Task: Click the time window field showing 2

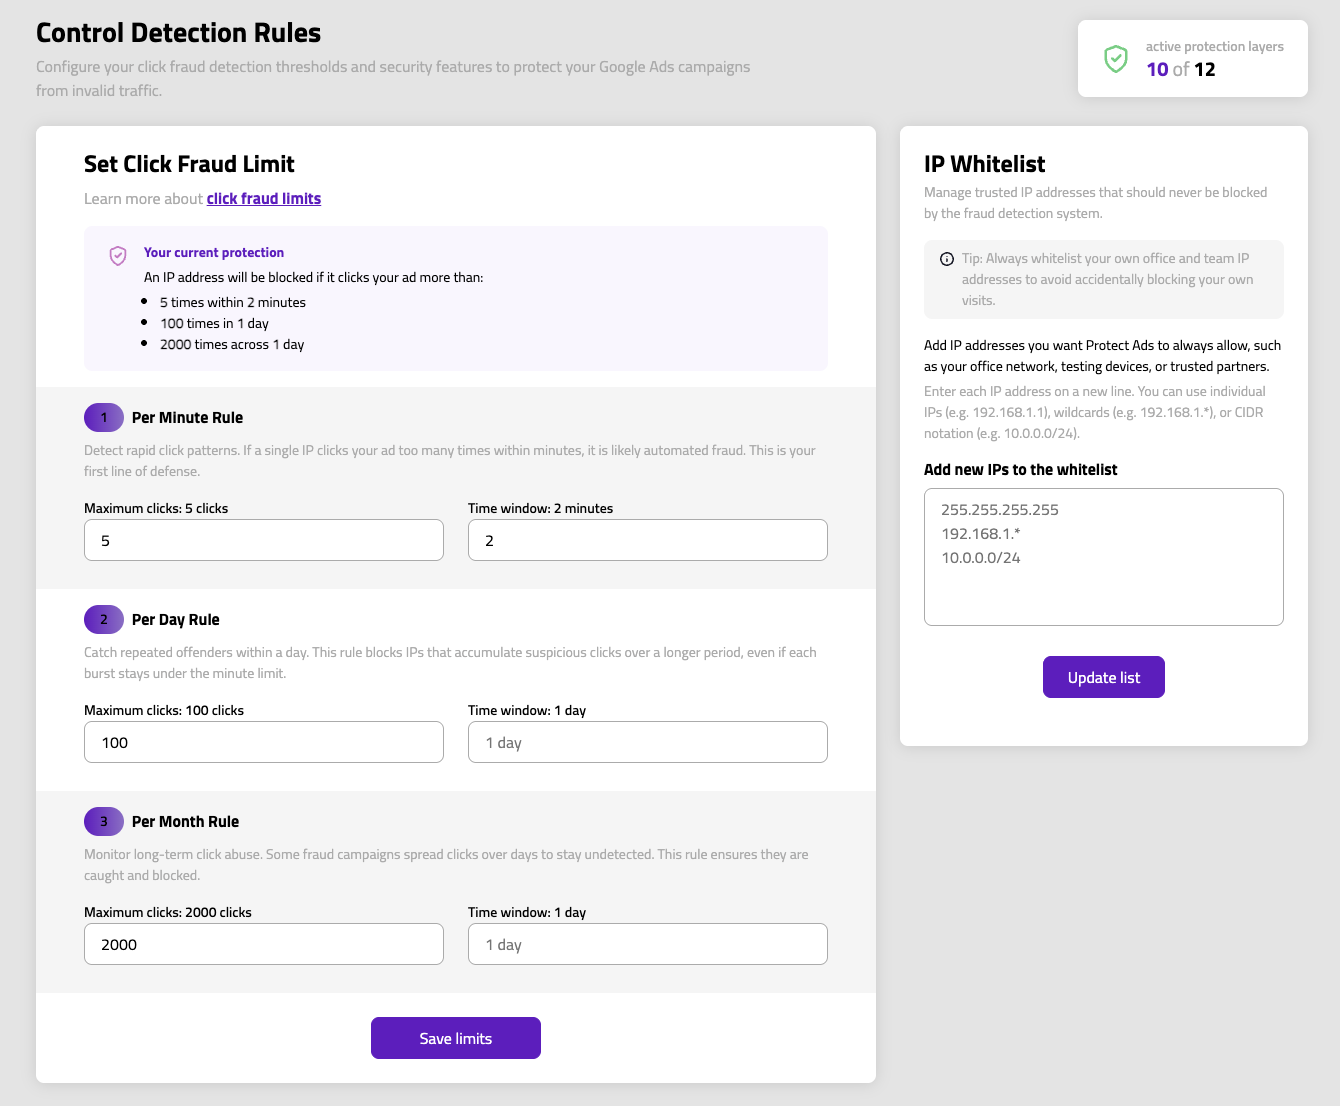Action: [x=647, y=540]
